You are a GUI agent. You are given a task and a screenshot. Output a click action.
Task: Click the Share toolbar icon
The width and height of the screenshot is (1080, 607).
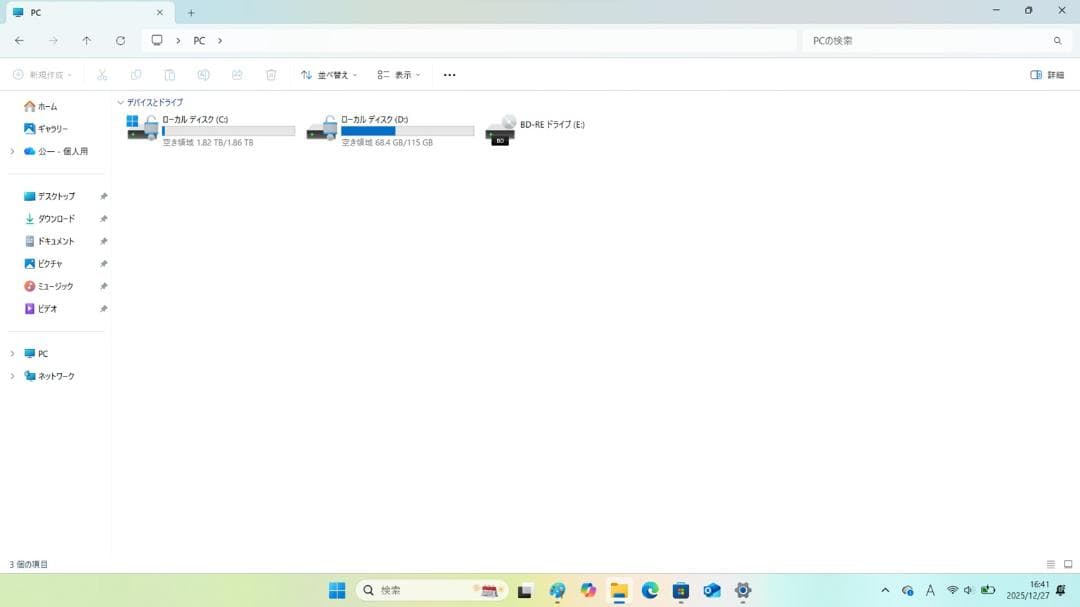pyautogui.click(x=237, y=74)
